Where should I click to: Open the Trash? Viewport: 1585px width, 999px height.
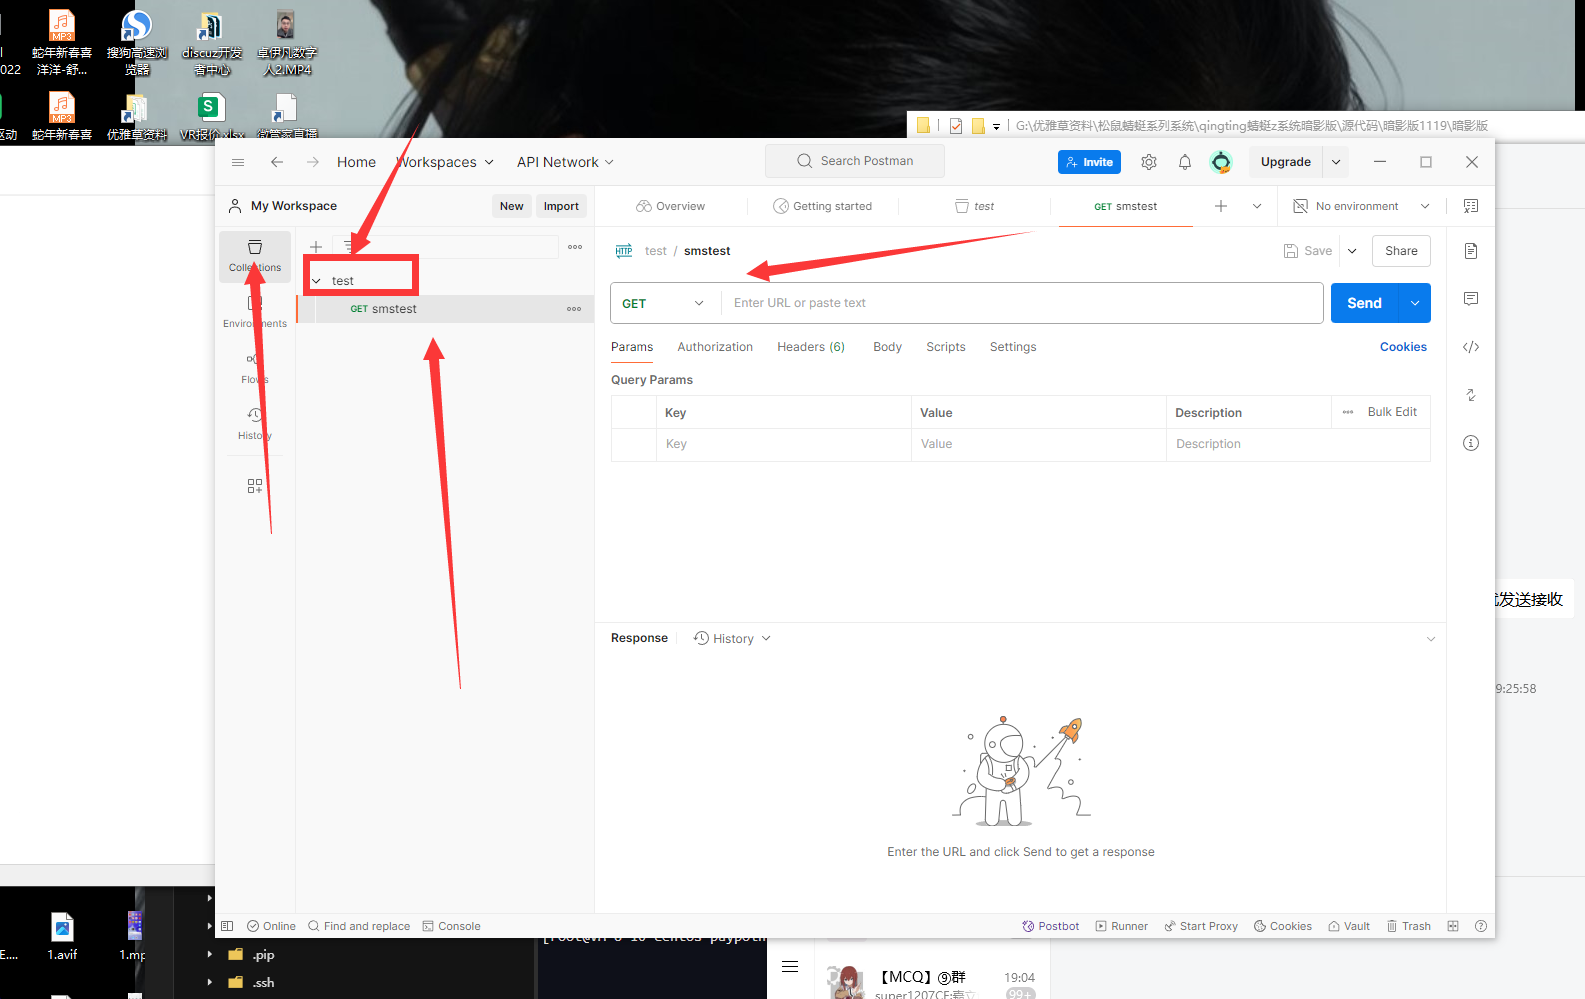point(1408,926)
